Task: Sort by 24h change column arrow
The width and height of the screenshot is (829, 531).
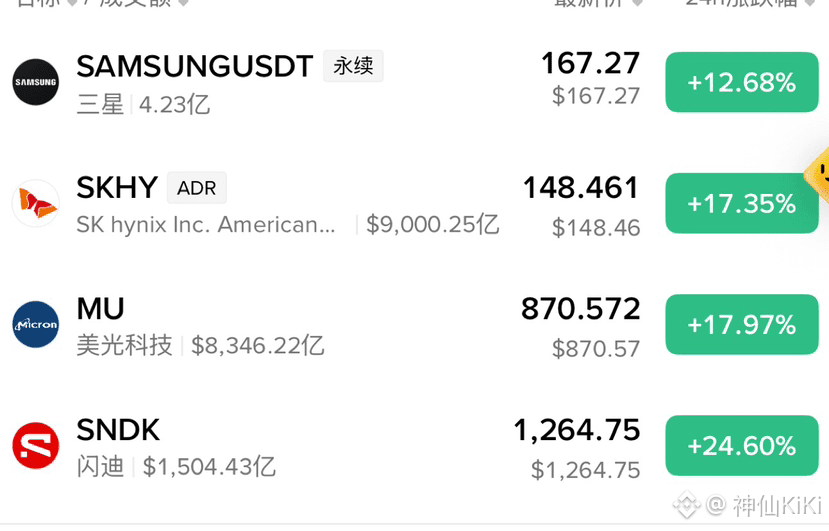Action: coord(808,3)
